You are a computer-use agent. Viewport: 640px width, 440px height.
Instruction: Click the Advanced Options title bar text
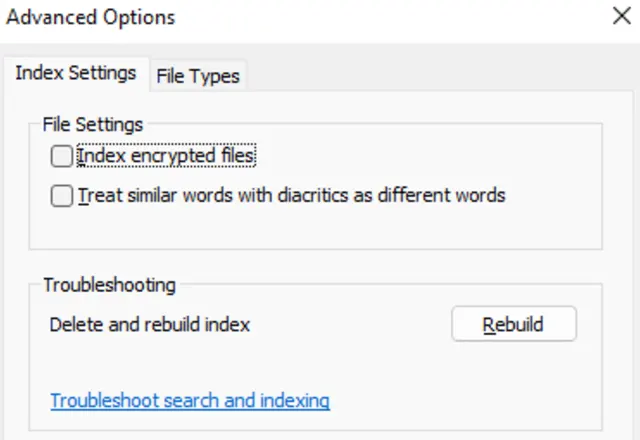(91, 17)
